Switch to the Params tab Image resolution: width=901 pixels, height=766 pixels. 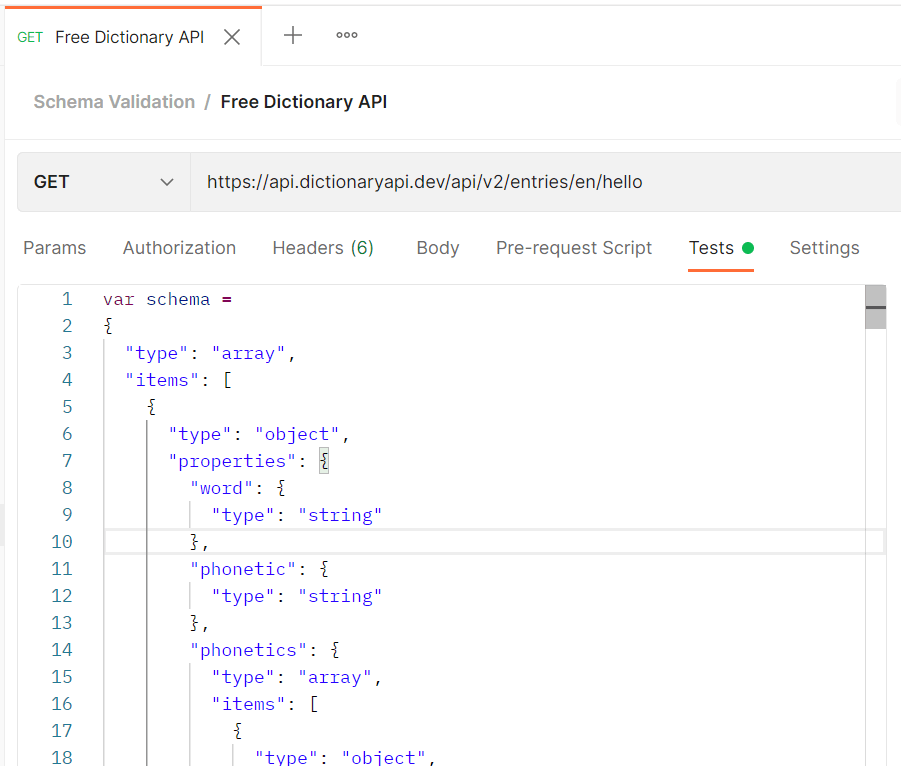tap(55, 248)
